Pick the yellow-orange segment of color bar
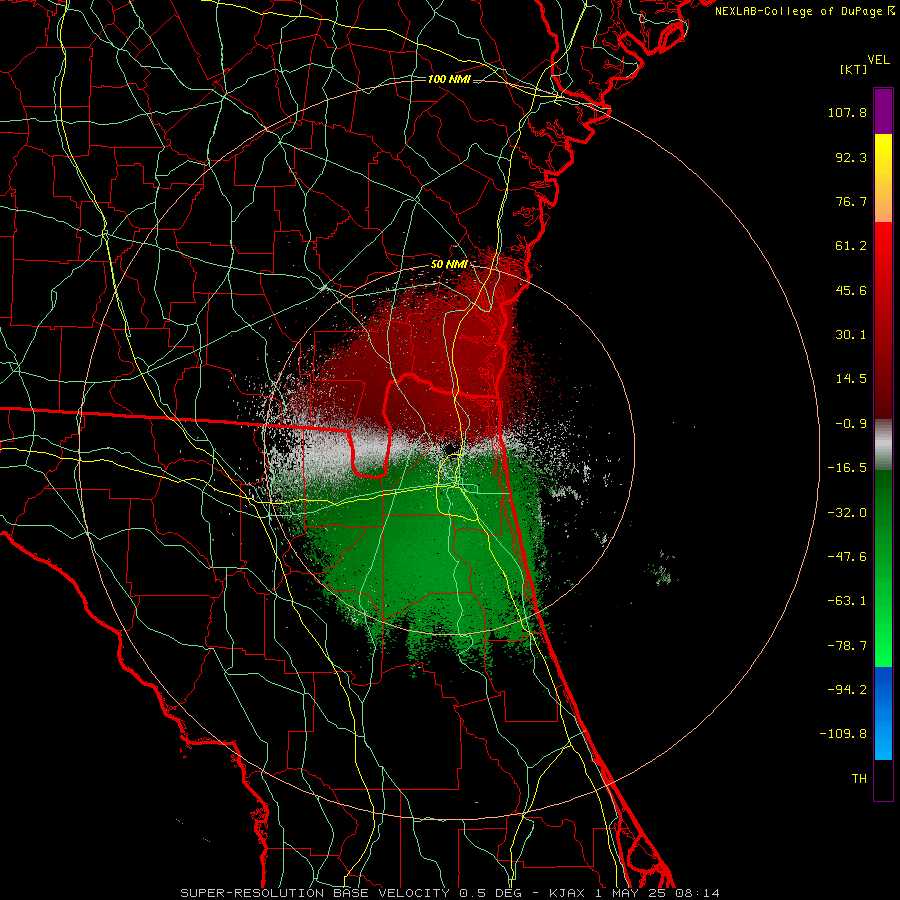The height and width of the screenshot is (900, 900). point(883,178)
